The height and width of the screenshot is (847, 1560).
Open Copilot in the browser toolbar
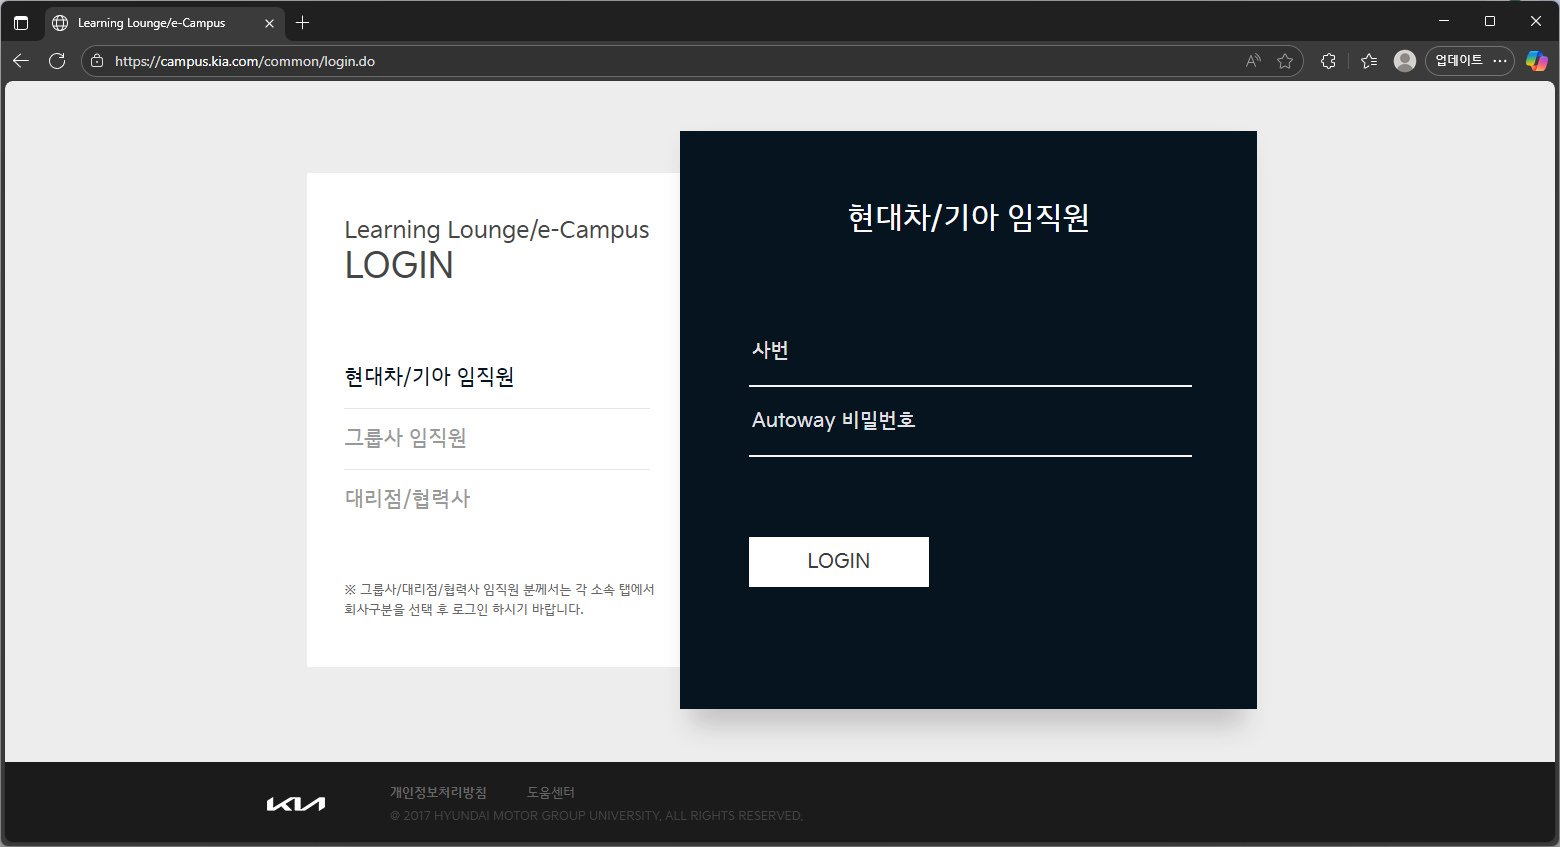coord(1537,61)
